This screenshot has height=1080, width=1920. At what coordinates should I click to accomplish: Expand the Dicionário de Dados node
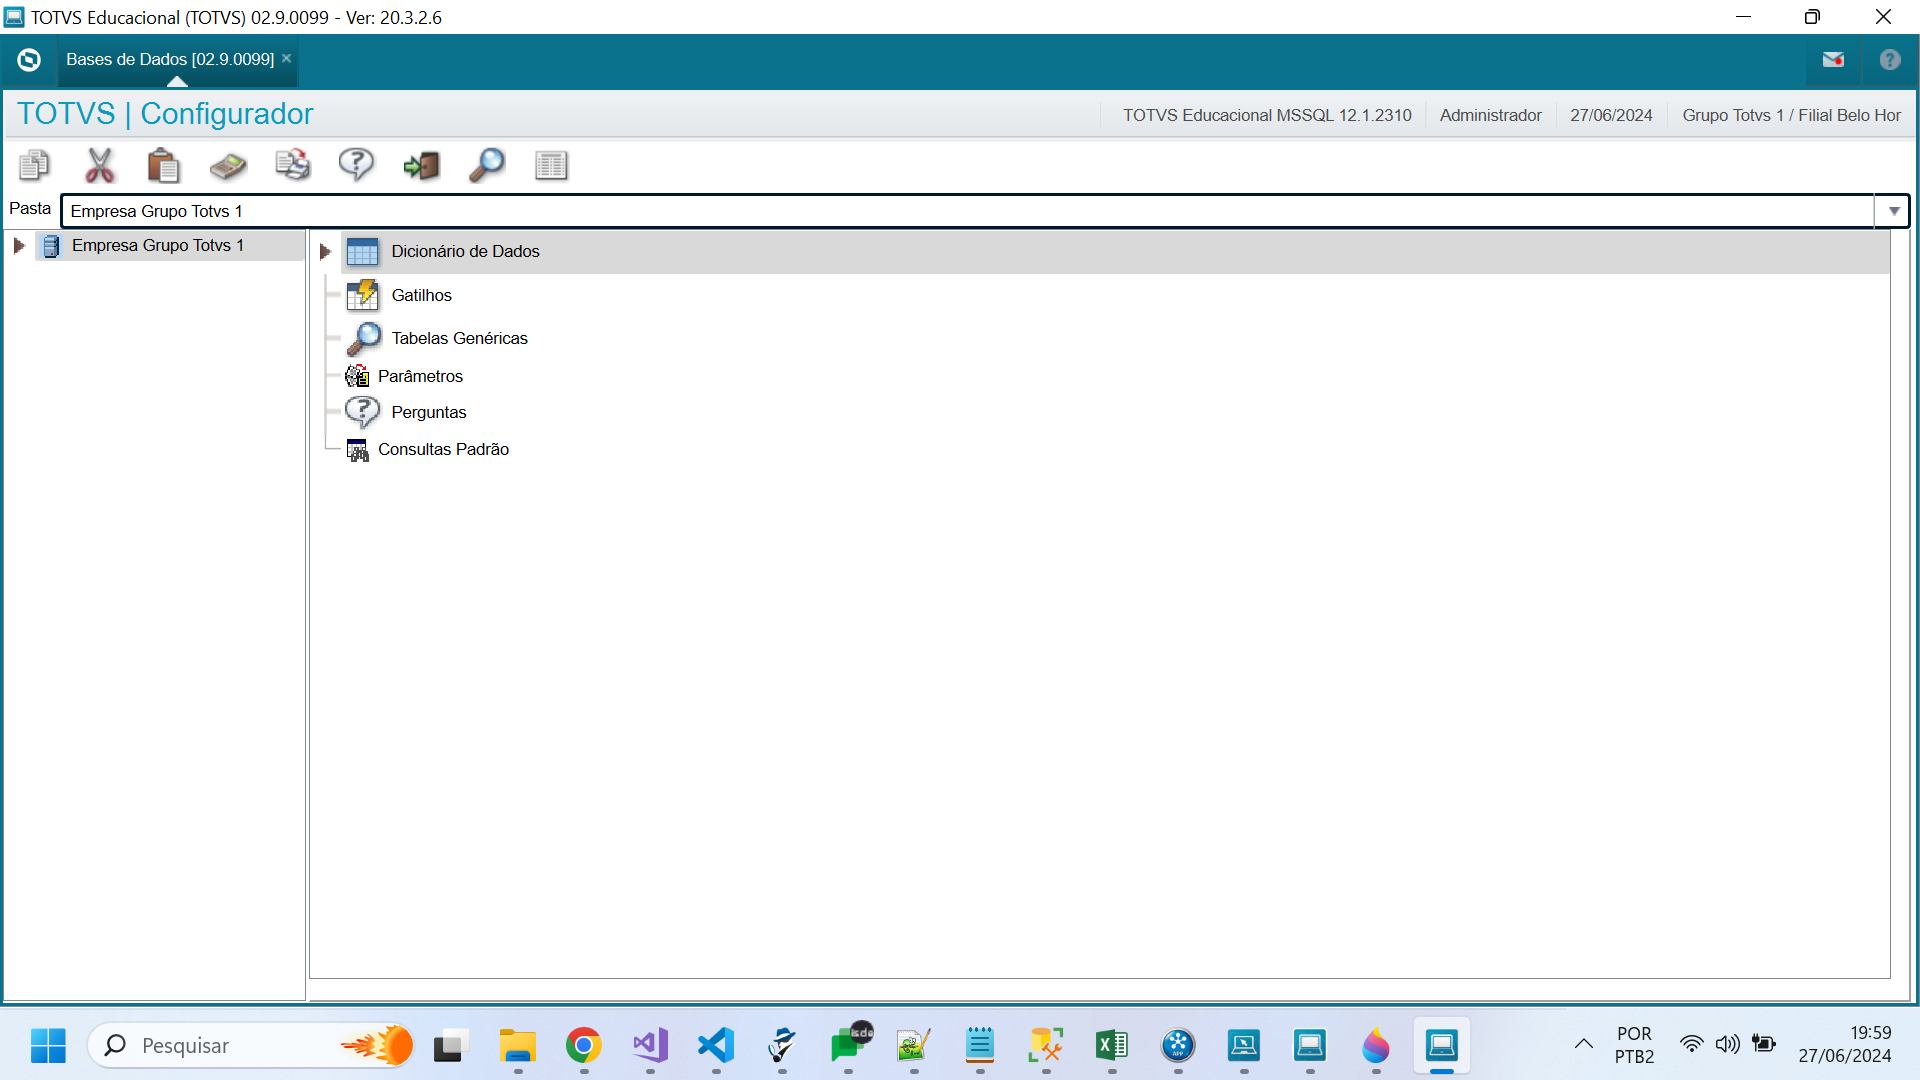tap(325, 252)
